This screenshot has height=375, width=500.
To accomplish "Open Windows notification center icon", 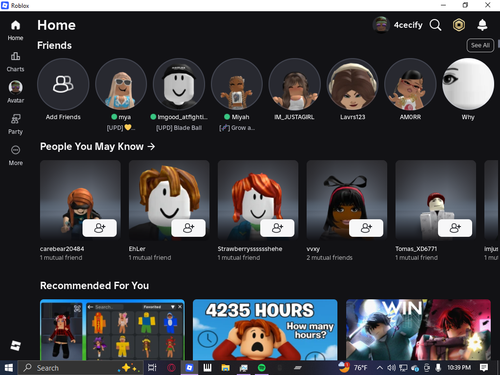I will [x=484, y=368].
